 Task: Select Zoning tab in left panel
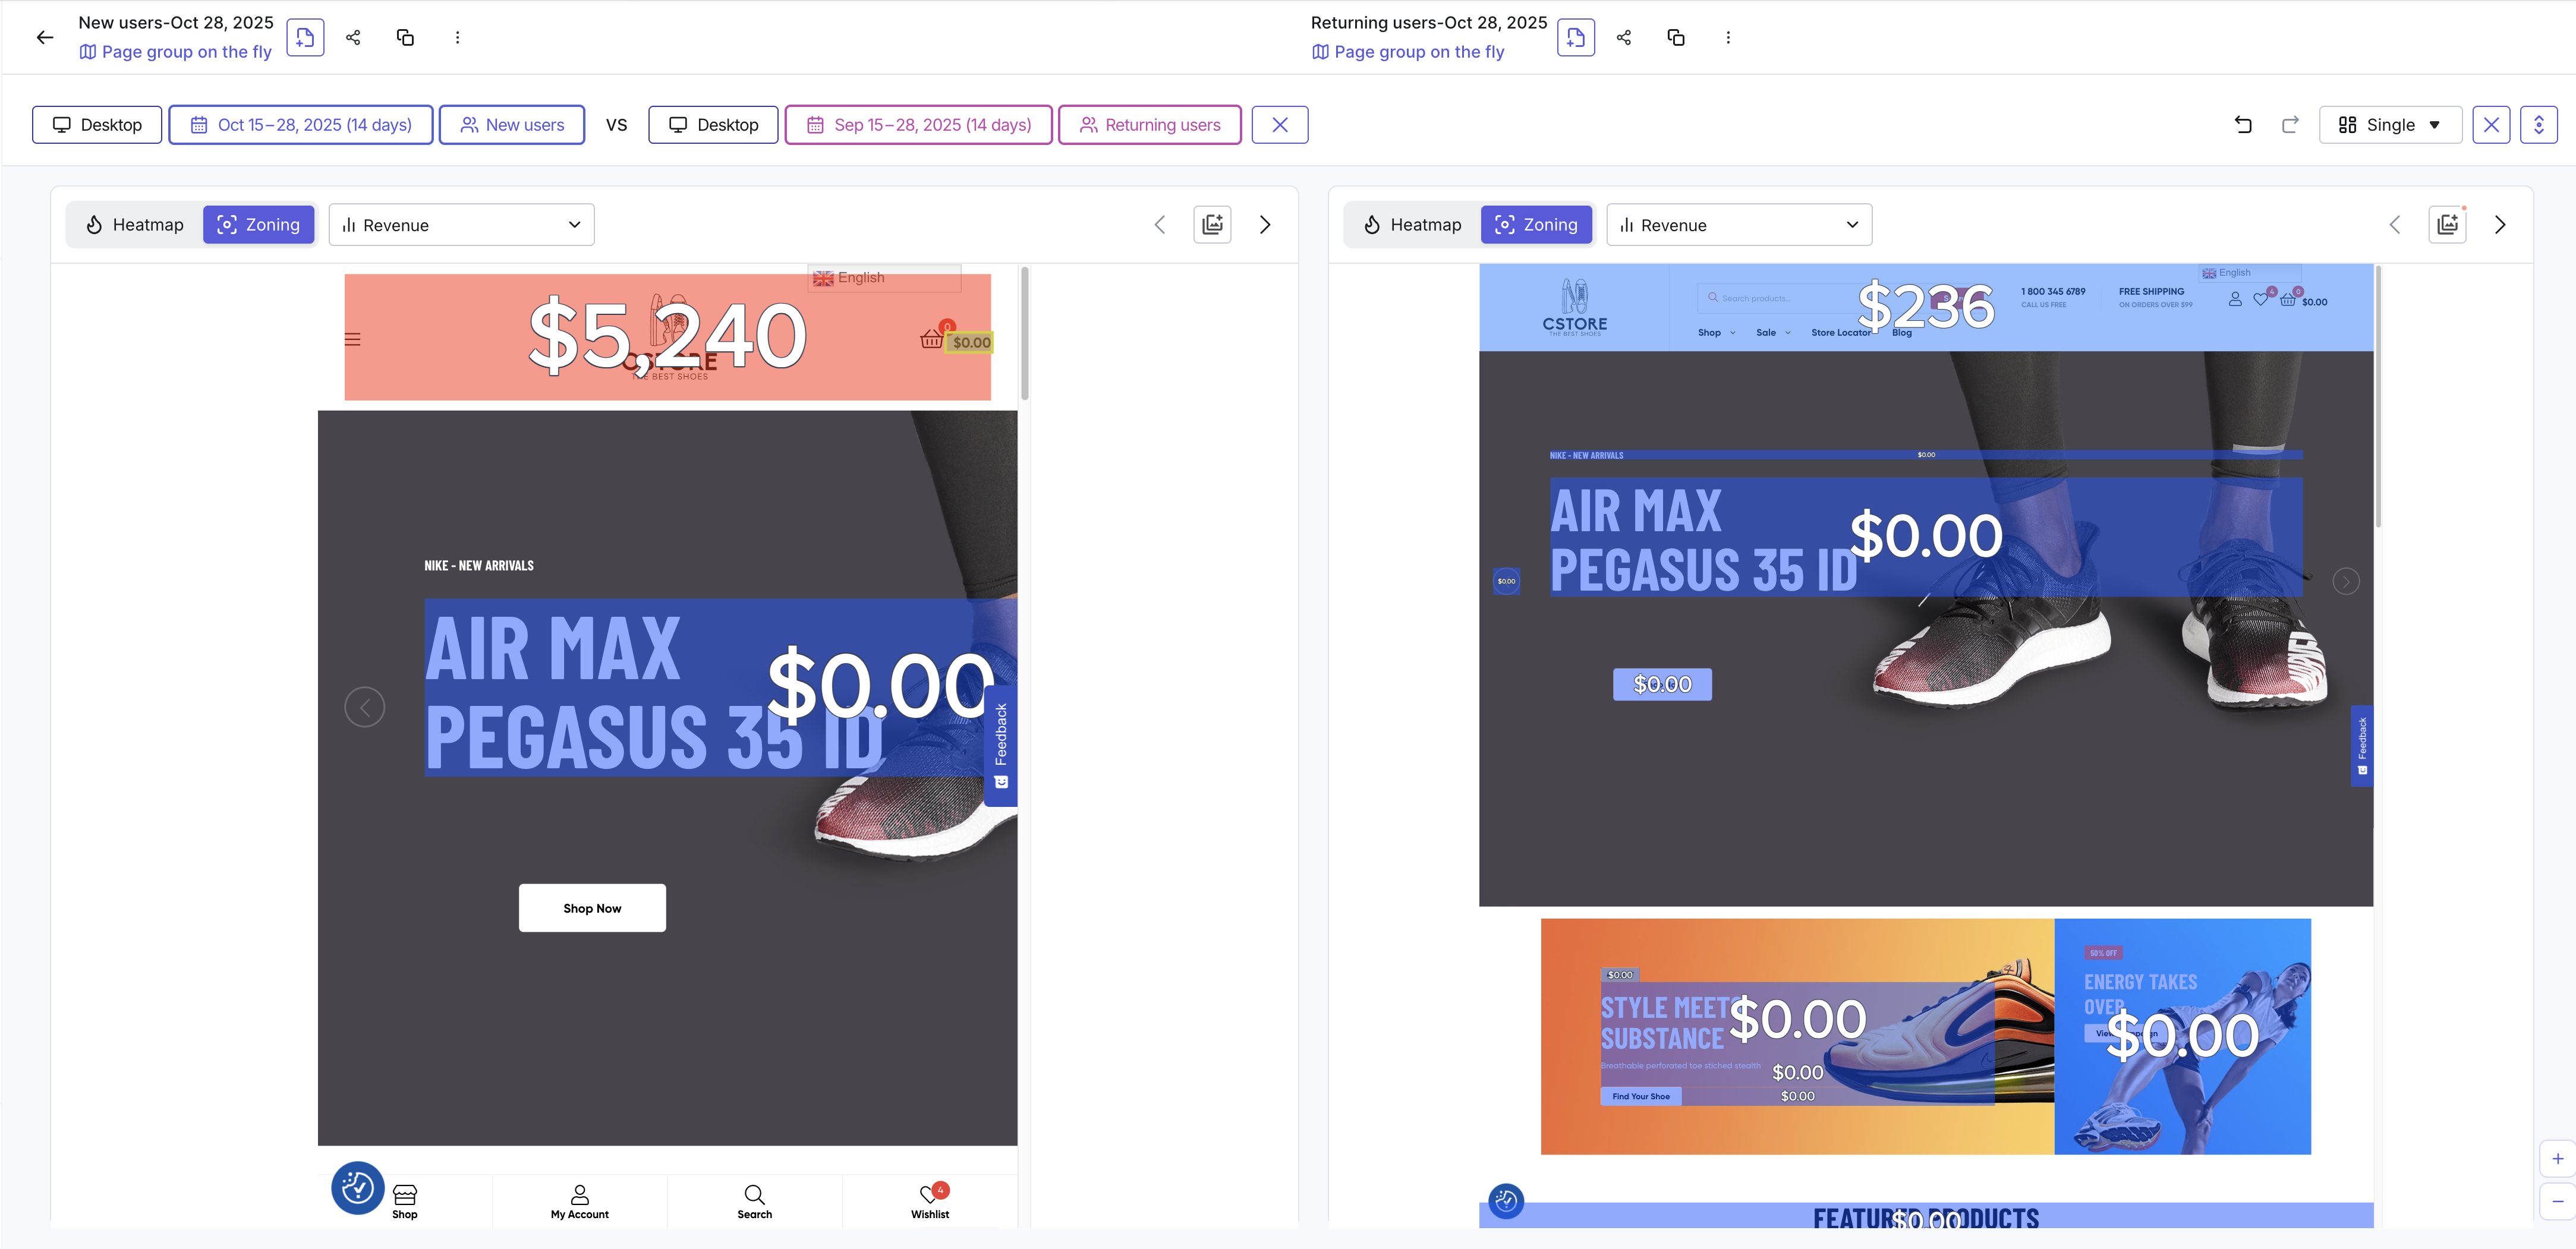pyautogui.click(x=259, y=225)
